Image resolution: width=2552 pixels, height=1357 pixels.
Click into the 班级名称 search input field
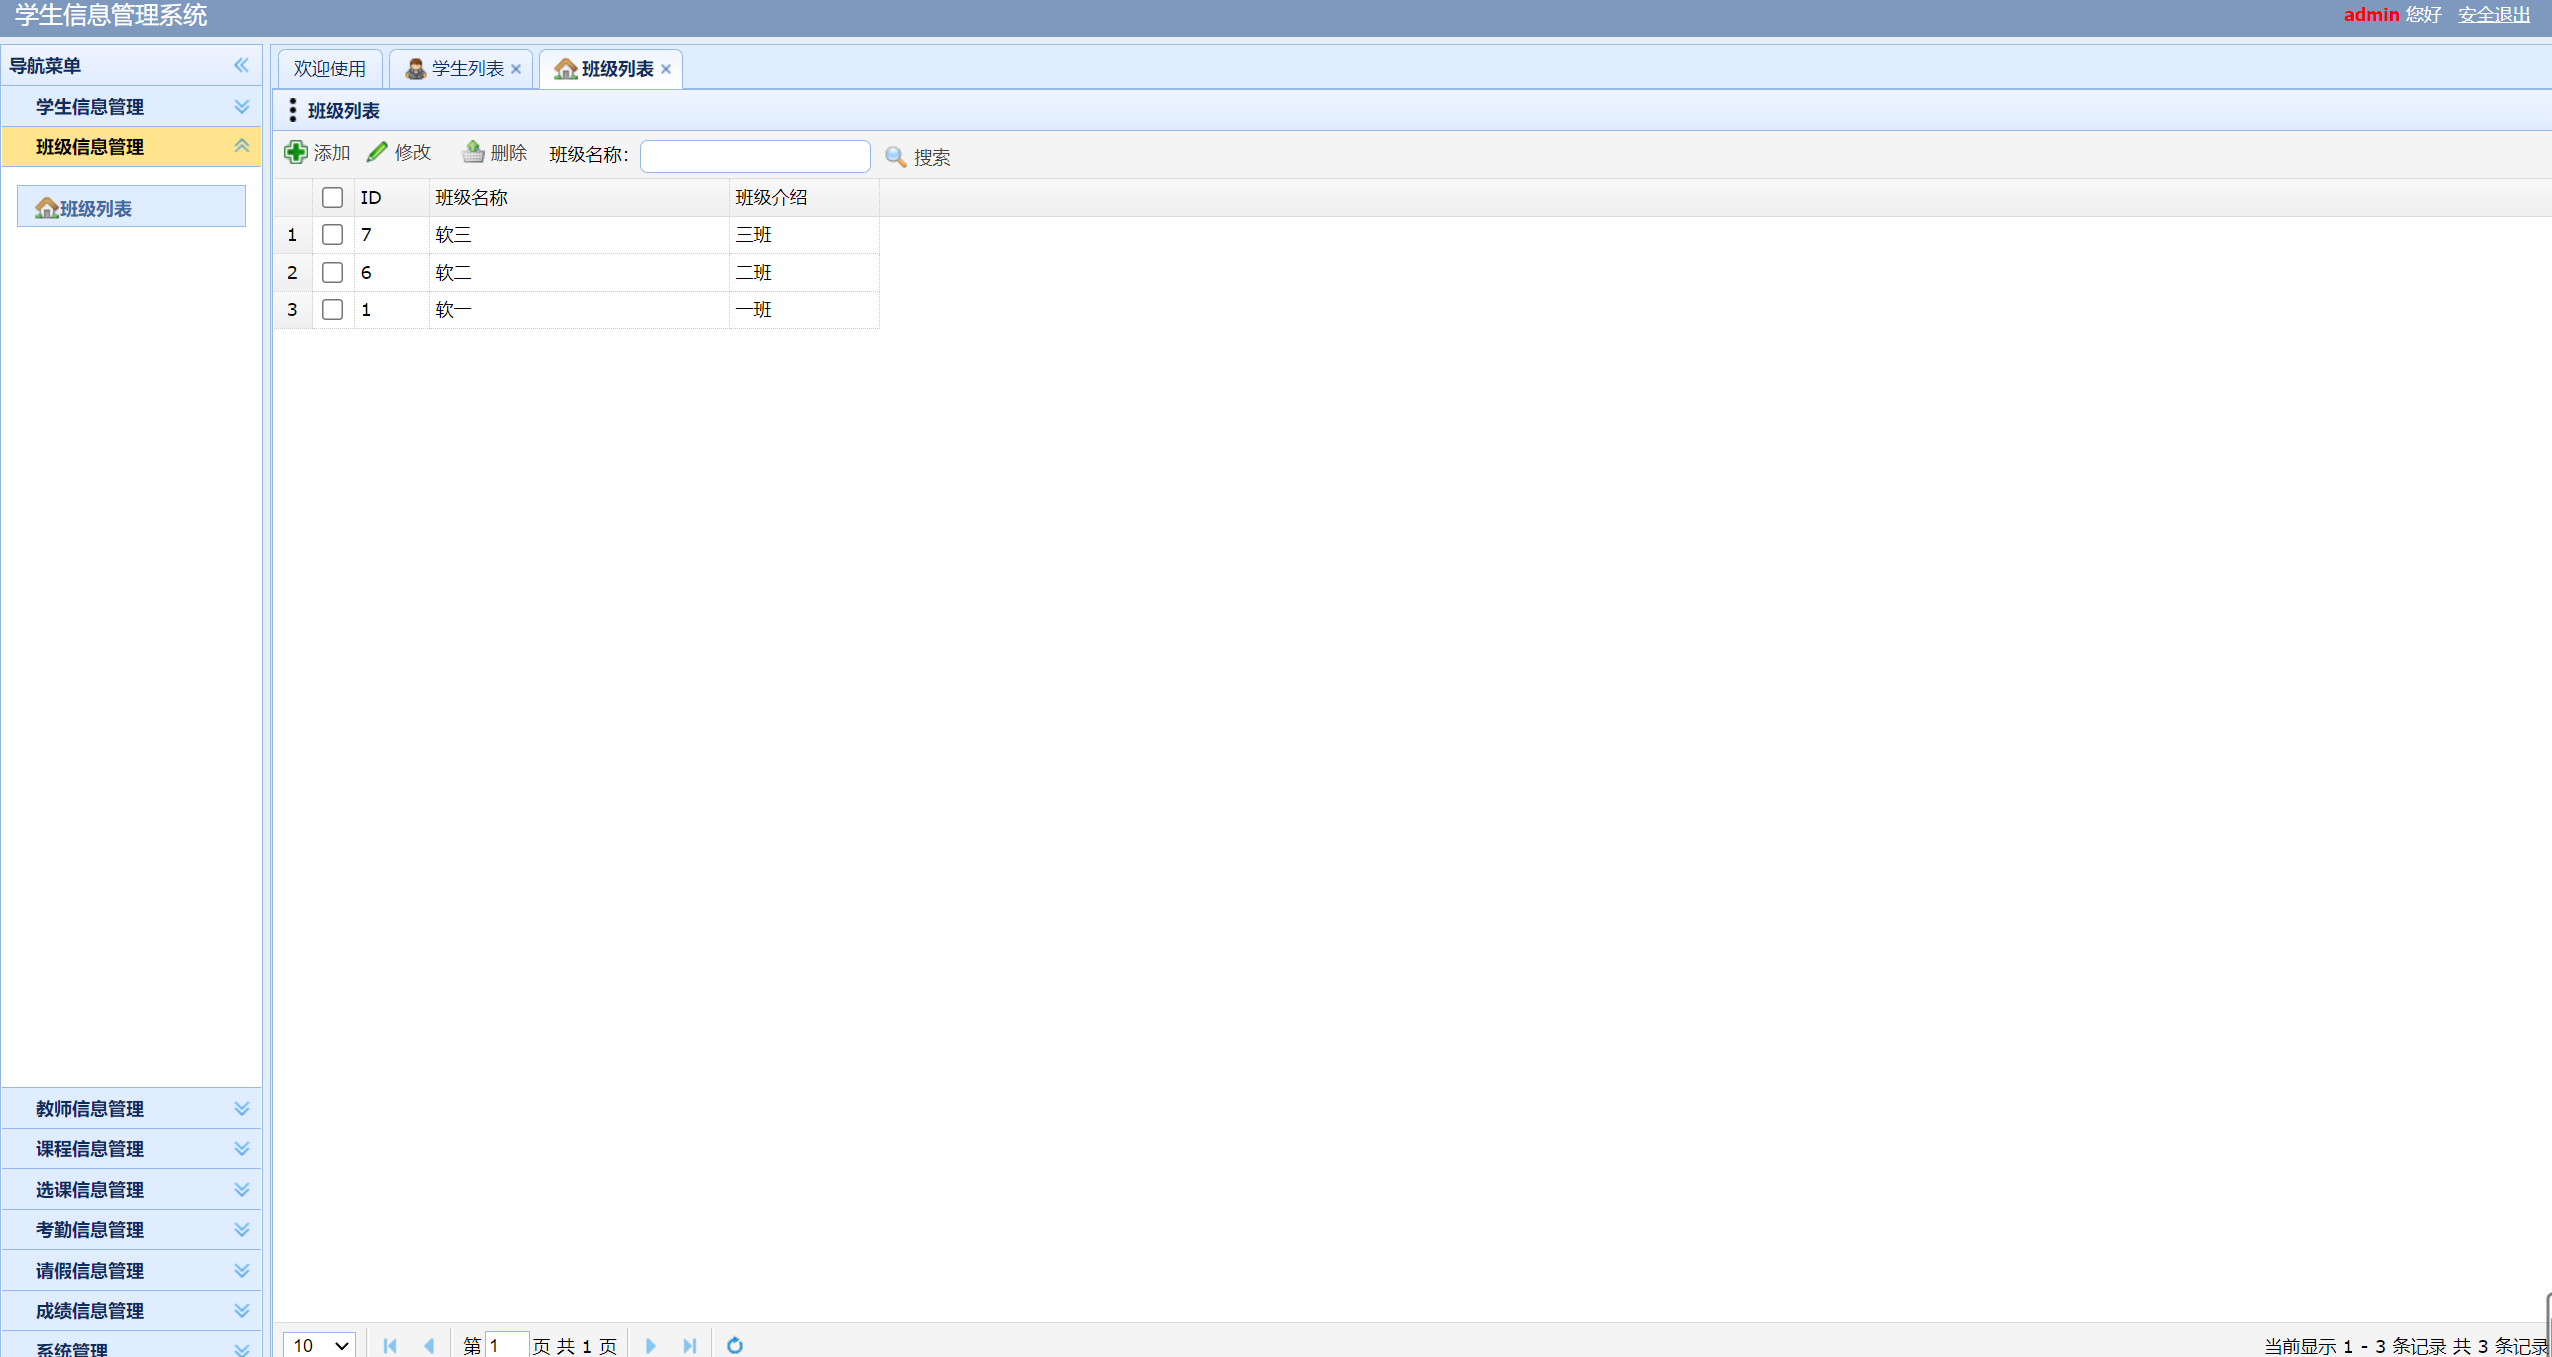[x=755, y=156]
